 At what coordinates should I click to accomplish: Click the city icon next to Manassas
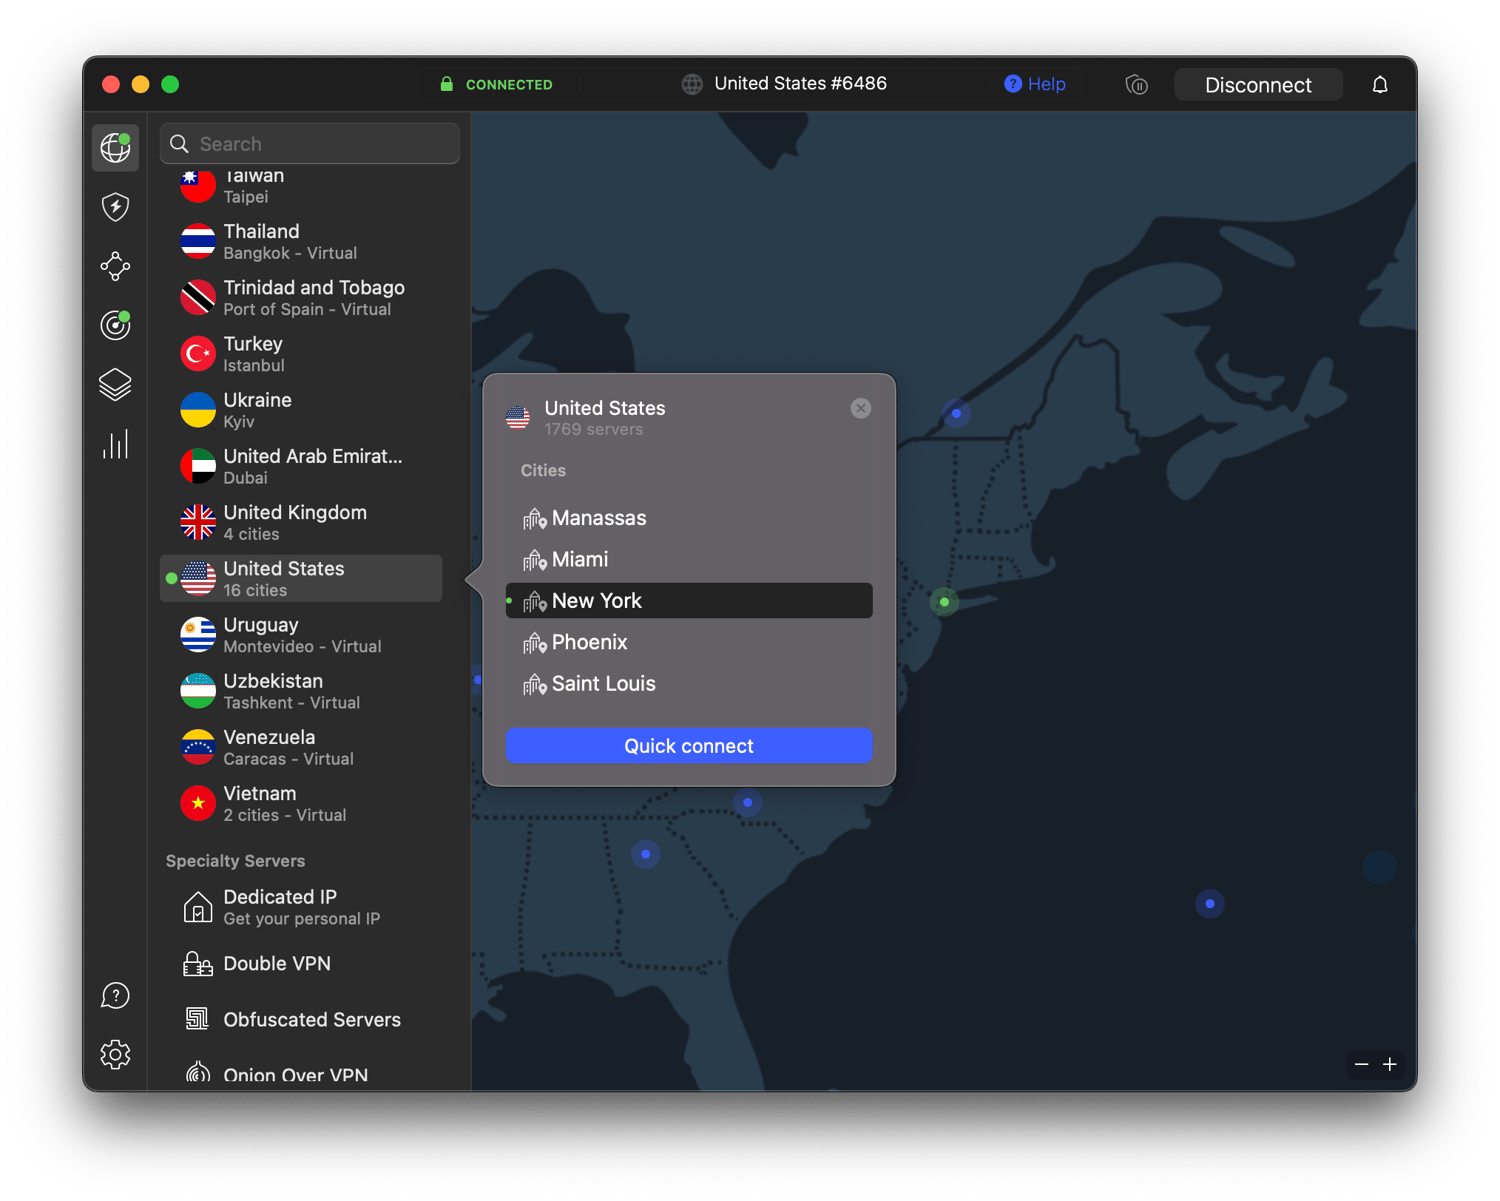coord(534,518)
